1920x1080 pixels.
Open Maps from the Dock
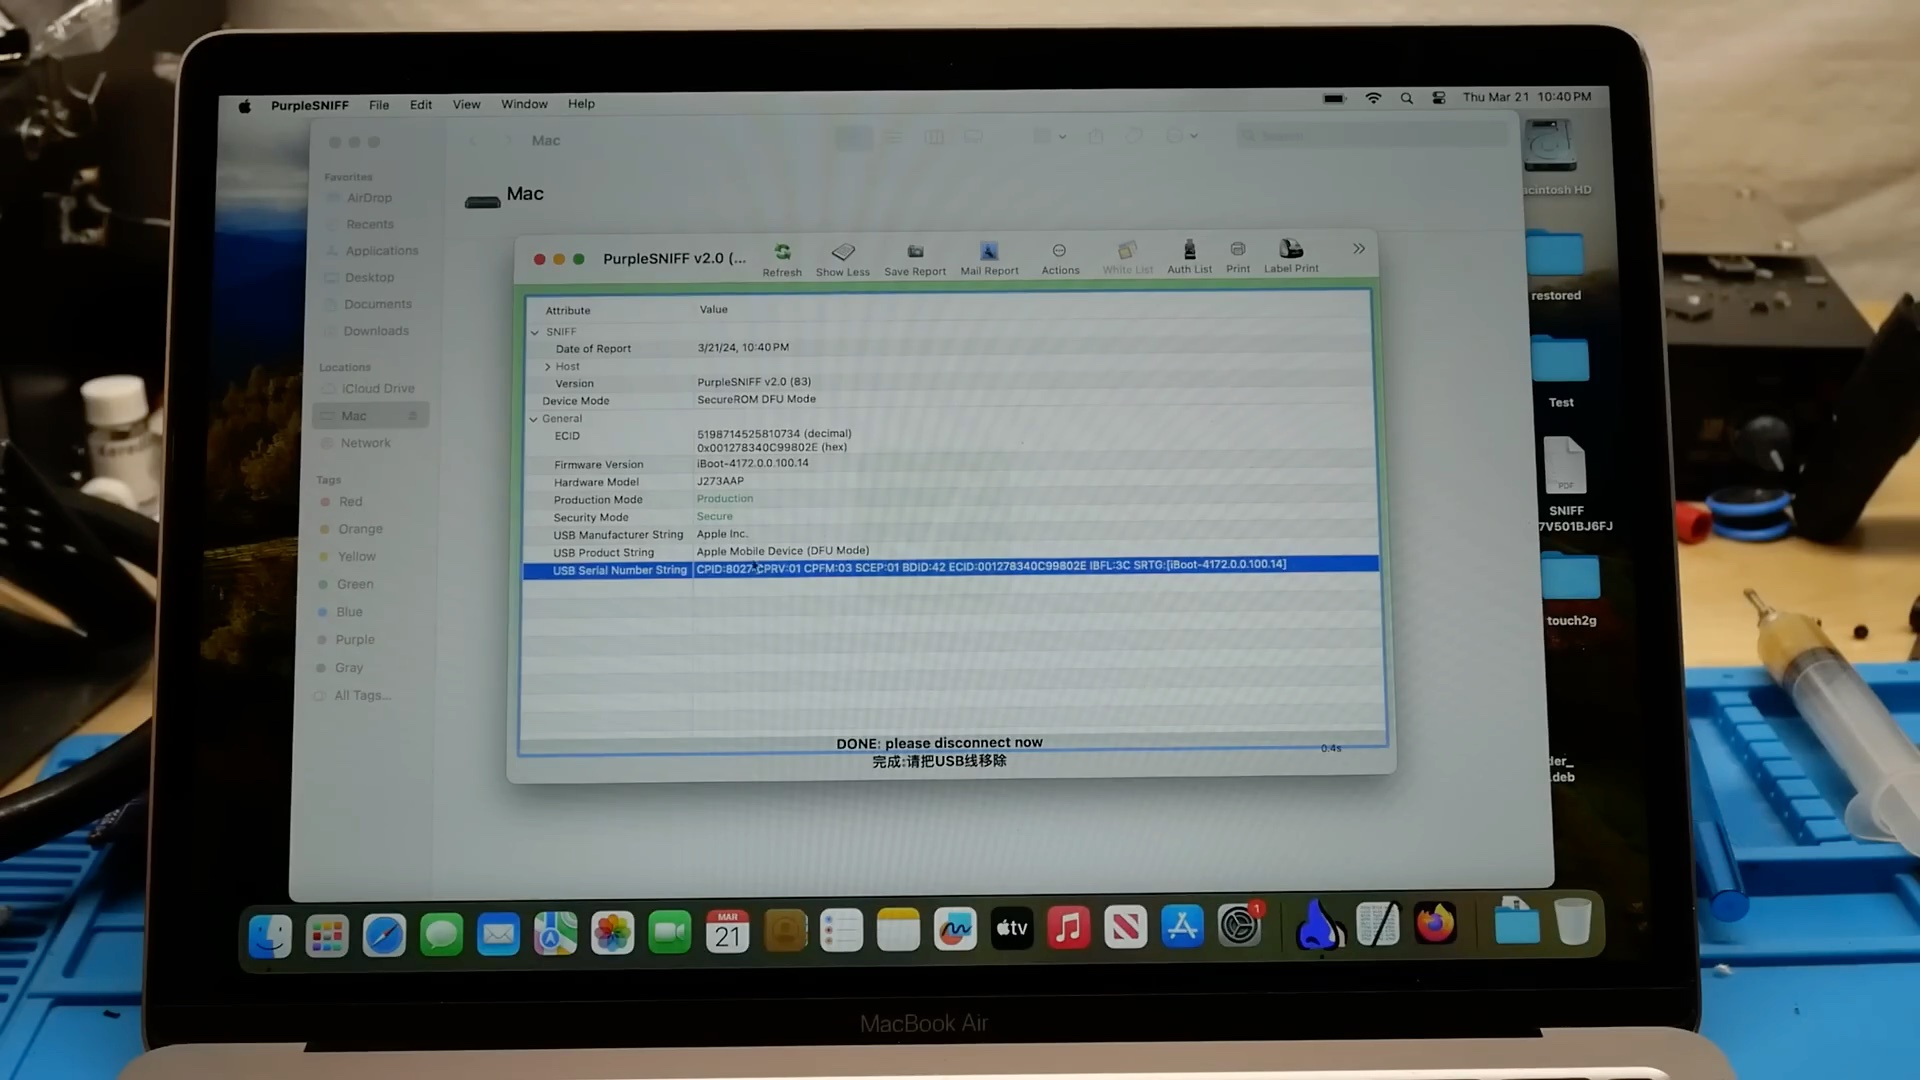tap(555, 933)
